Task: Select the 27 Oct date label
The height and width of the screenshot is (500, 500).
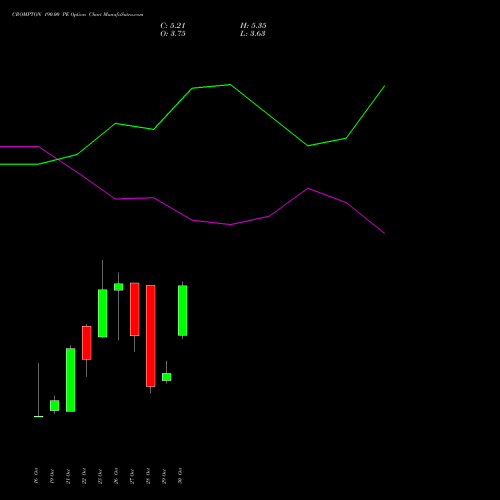Action: pos(132,476)
